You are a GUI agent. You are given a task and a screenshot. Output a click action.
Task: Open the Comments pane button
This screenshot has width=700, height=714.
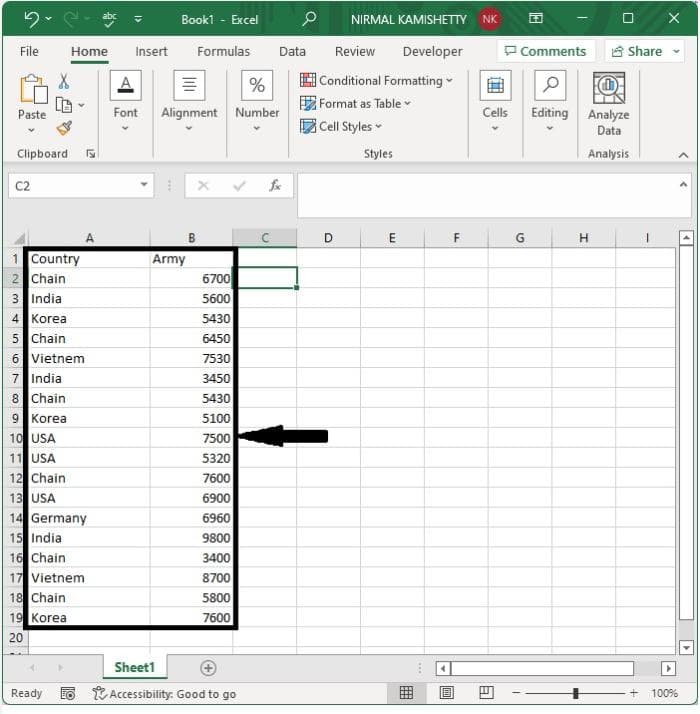click(x=546, y=51)
